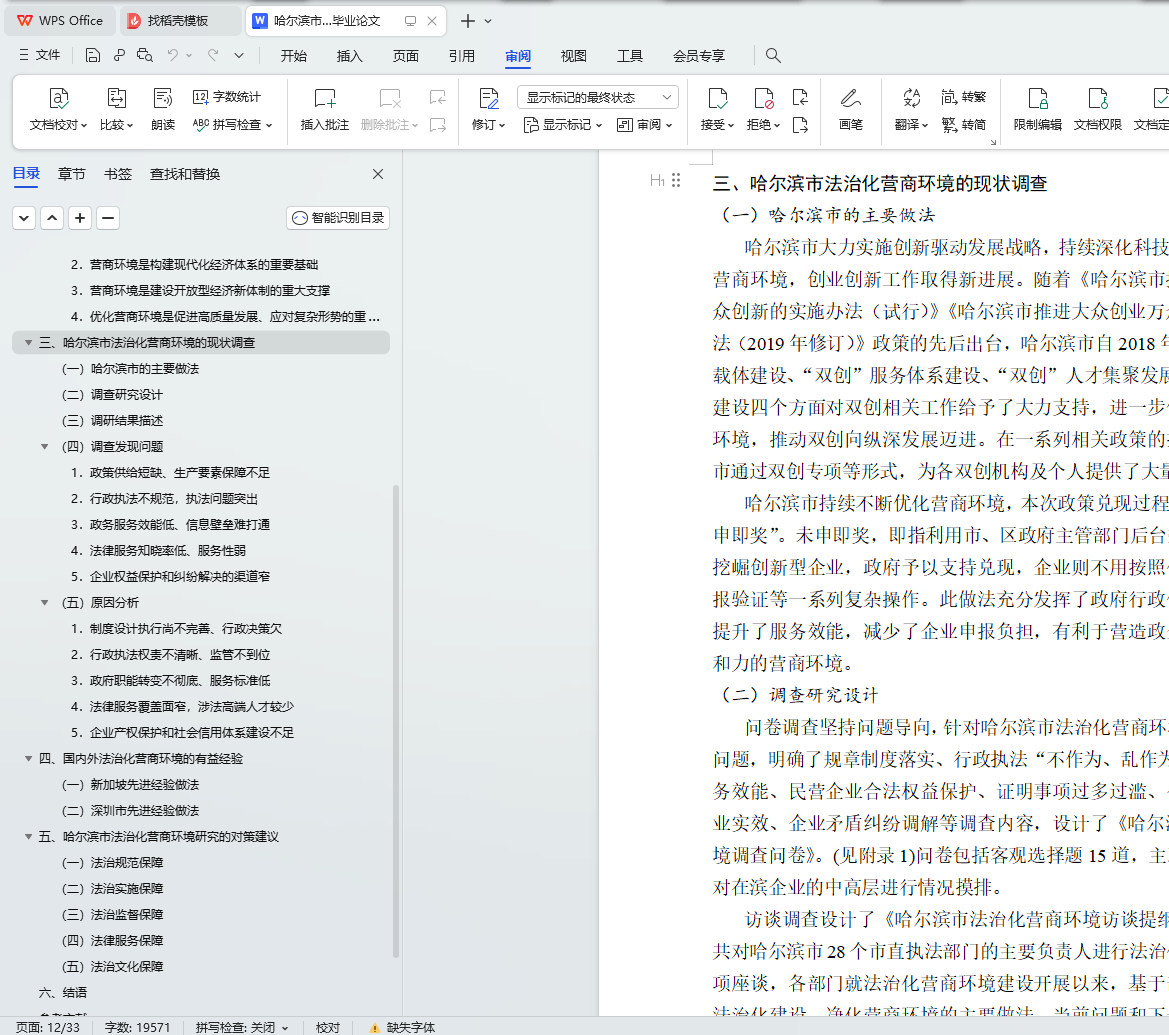Open the 开始 ribbon tab
1169x1035 pixels.
pyautogui.click(x=293, y=56)
